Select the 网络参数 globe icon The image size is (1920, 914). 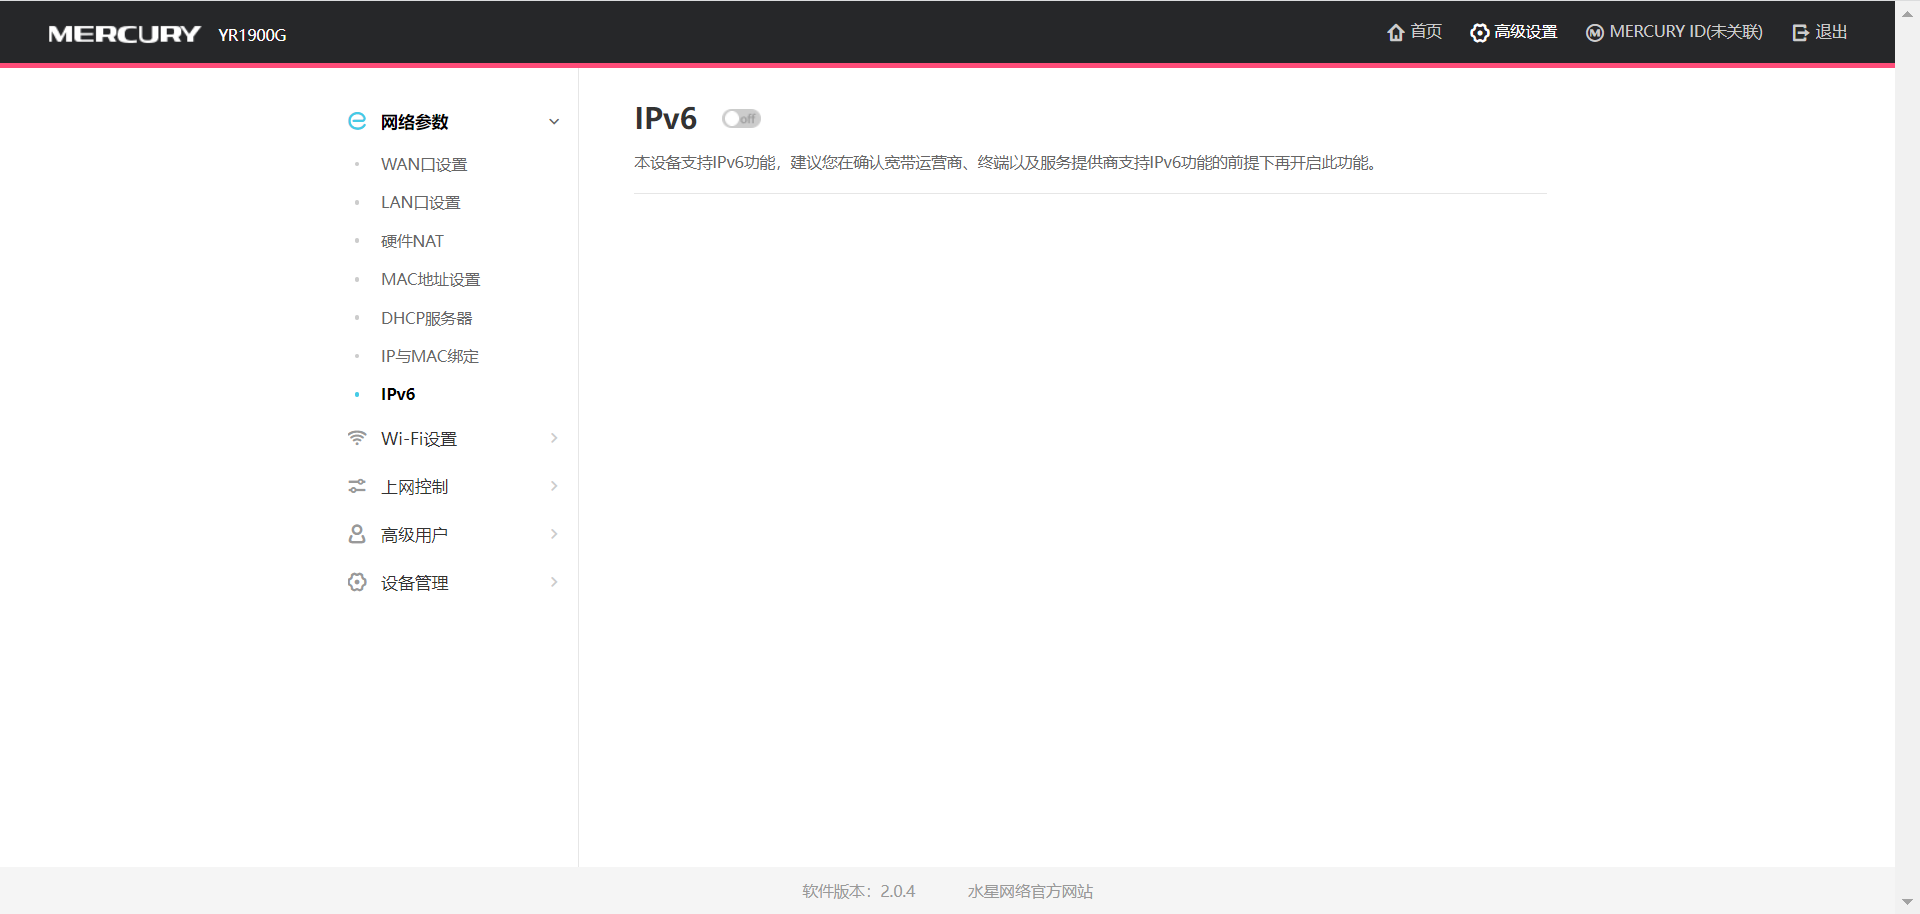click(357, 120)
